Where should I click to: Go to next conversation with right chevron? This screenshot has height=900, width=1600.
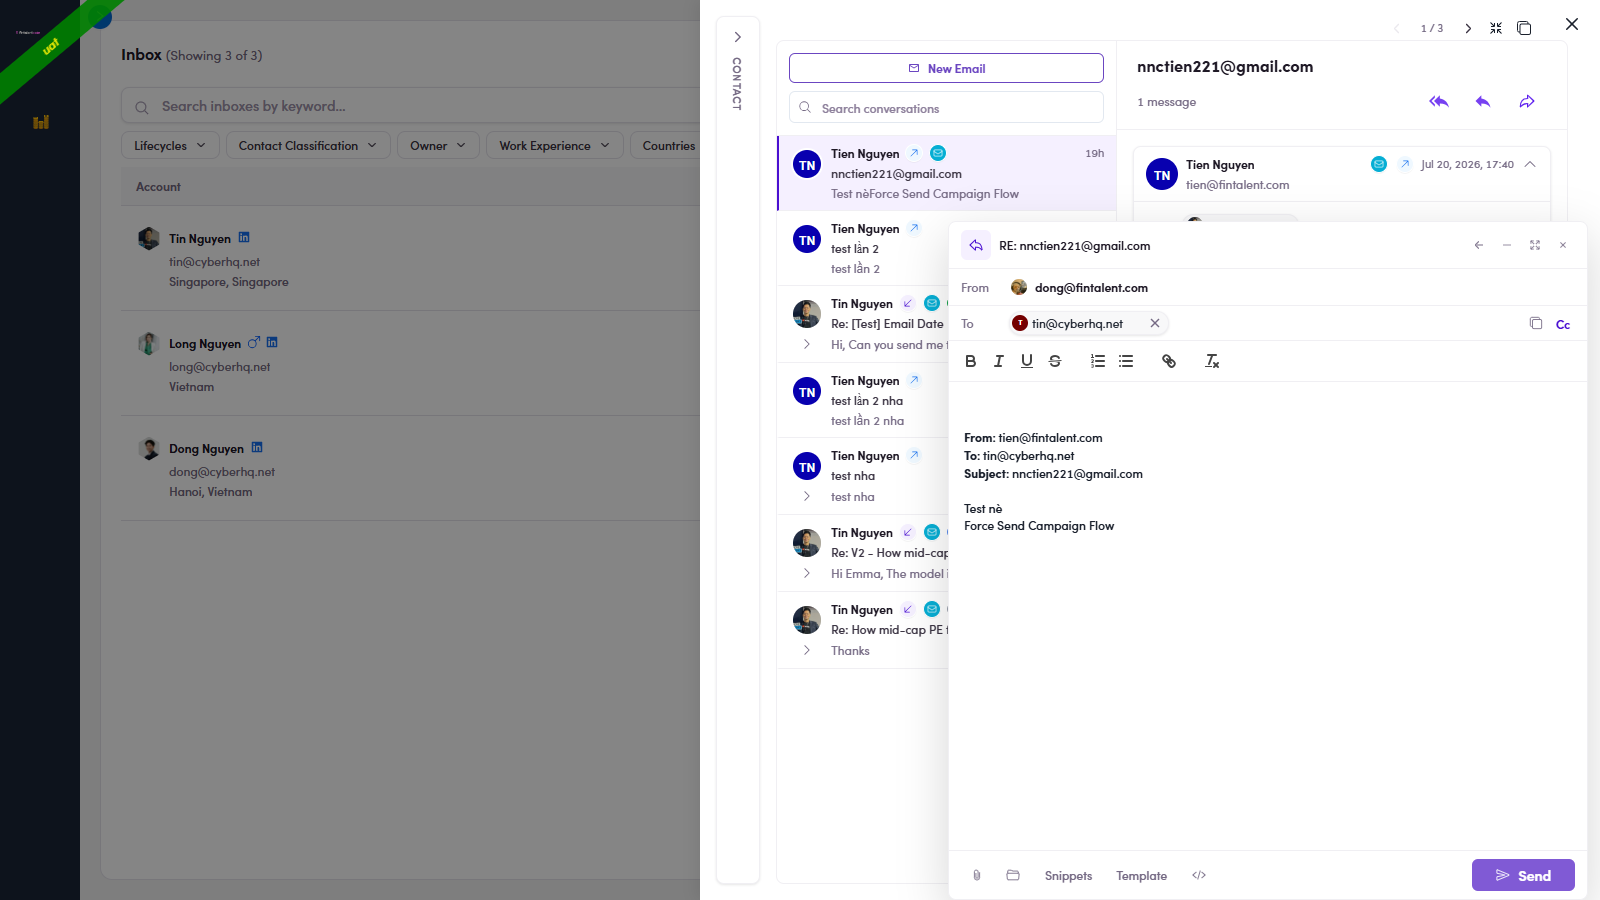pos(1468,28)
